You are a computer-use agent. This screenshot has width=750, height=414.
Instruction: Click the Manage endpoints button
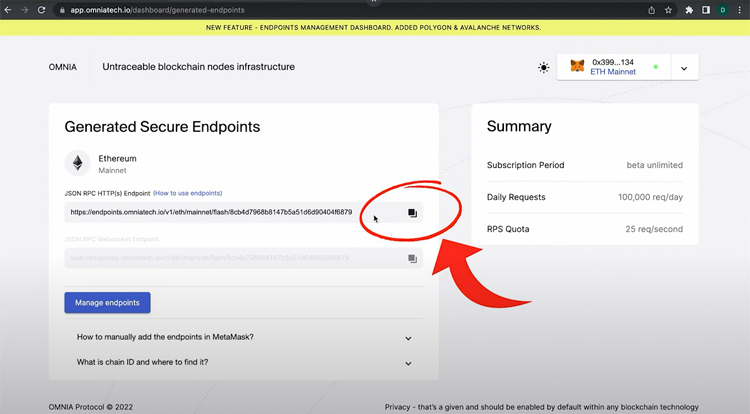pos(108,303)
